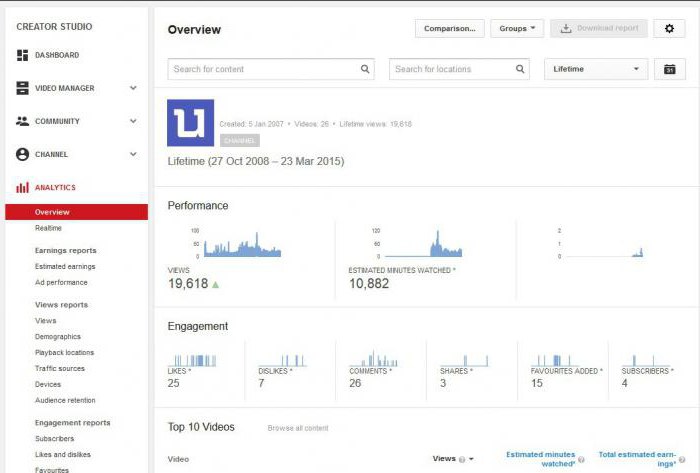This screenshot has height=473, width=700.
Task: Open the Devices report
Action: point(48,384)
